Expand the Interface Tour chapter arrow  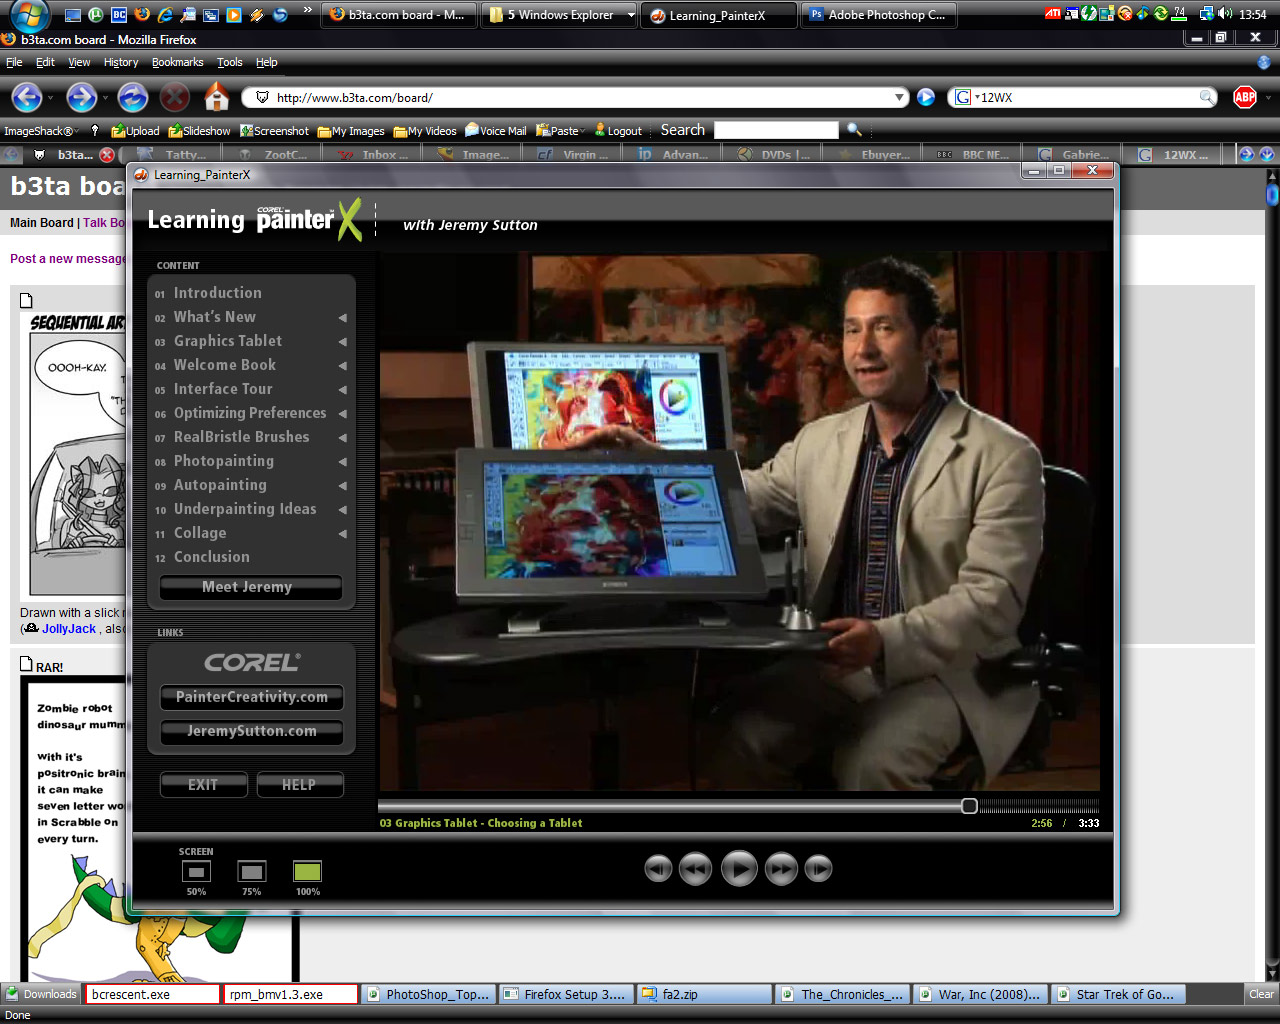pos(343,390)
